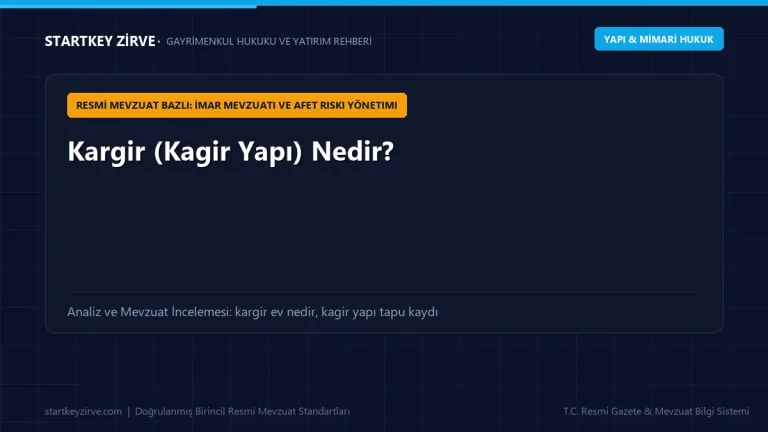Click the Doğrulanmış Birincil Resmi Mevzuat Standartları text
Screen dimensions: 768x432
(x=242, y=411)
